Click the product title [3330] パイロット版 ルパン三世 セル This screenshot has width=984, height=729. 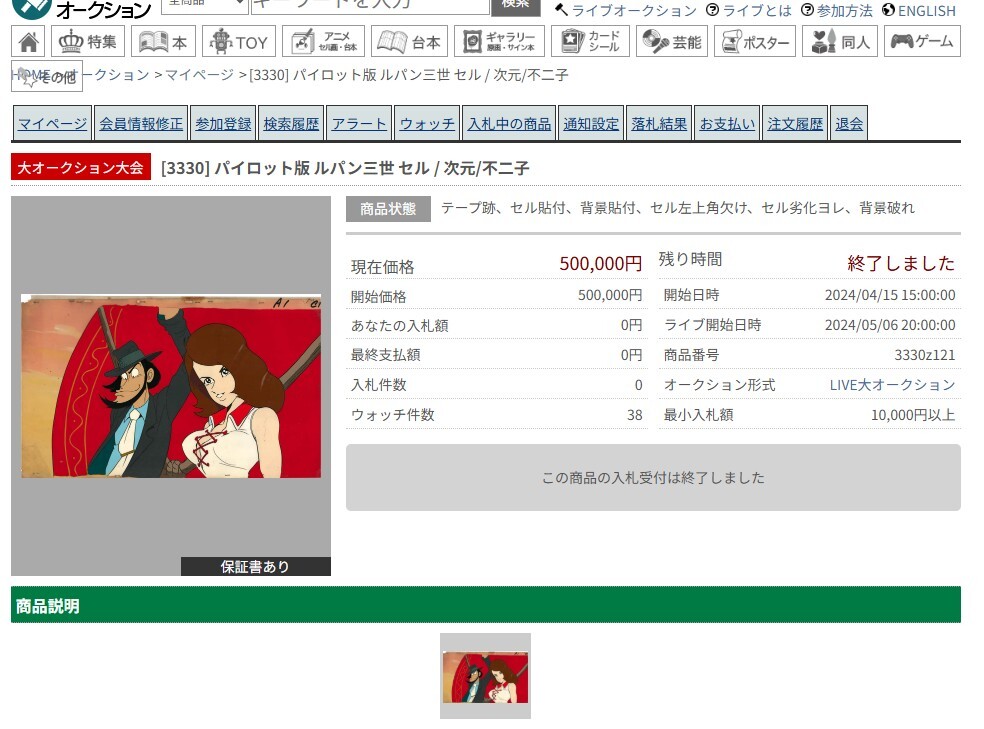pyautogui.click(x=345, y=168)
